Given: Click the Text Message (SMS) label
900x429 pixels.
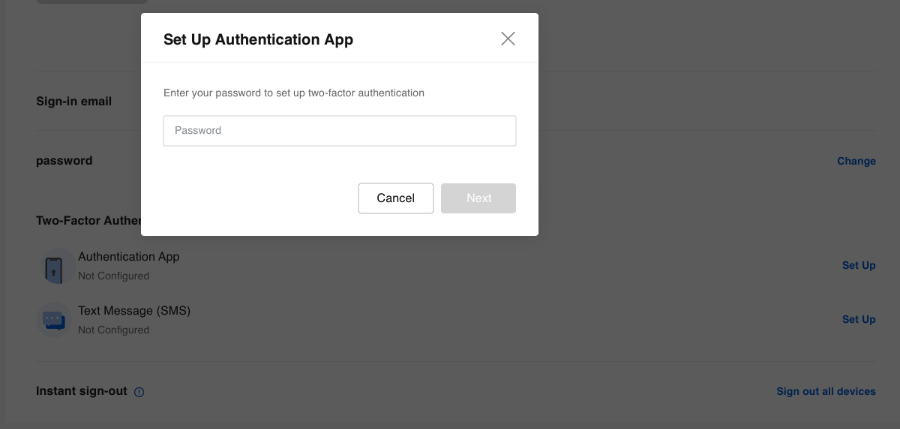Looking at the screenshot, I should (x=134, y=311).
